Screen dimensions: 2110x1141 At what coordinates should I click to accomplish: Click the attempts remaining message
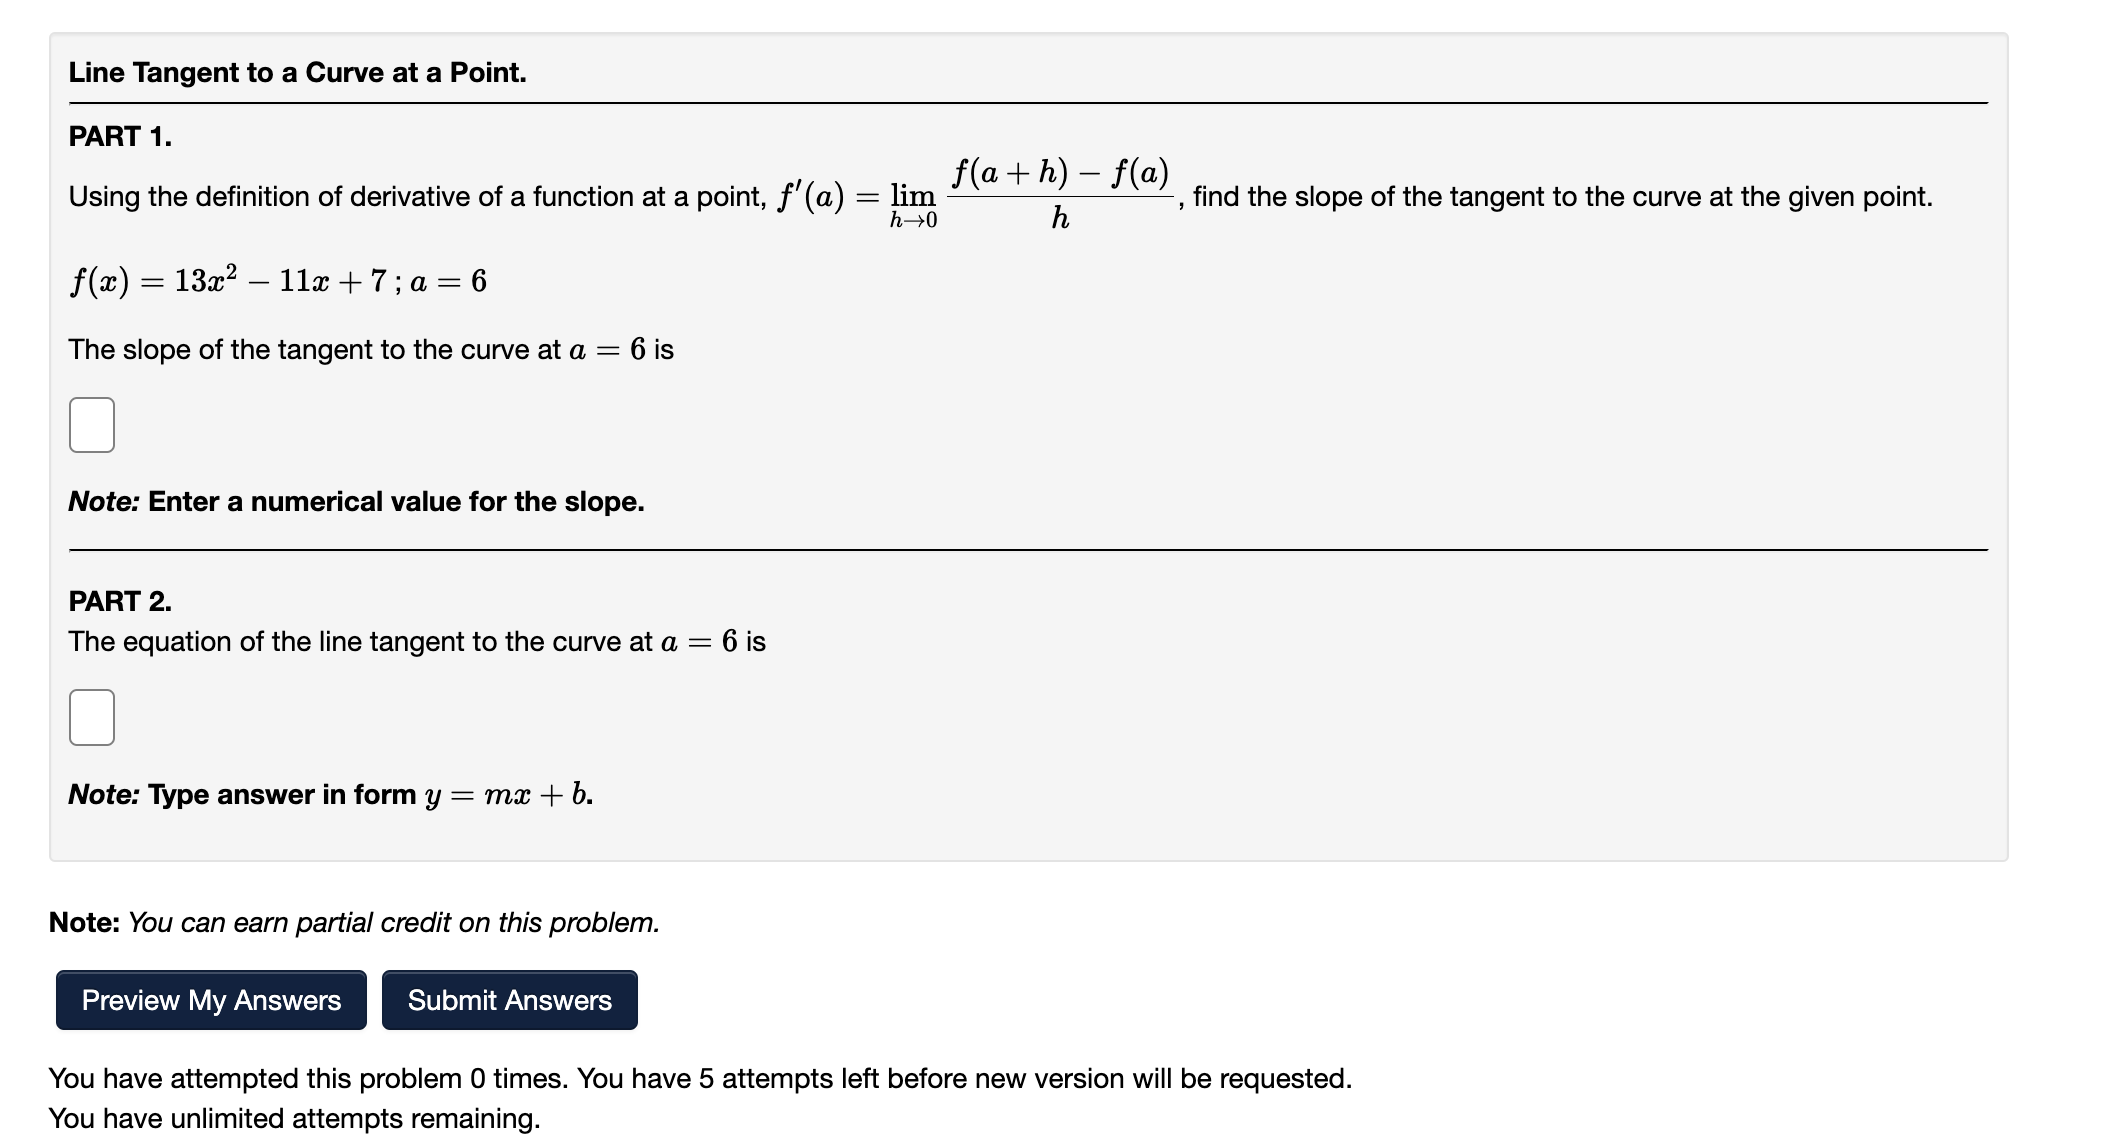[x=295, y=1119]
